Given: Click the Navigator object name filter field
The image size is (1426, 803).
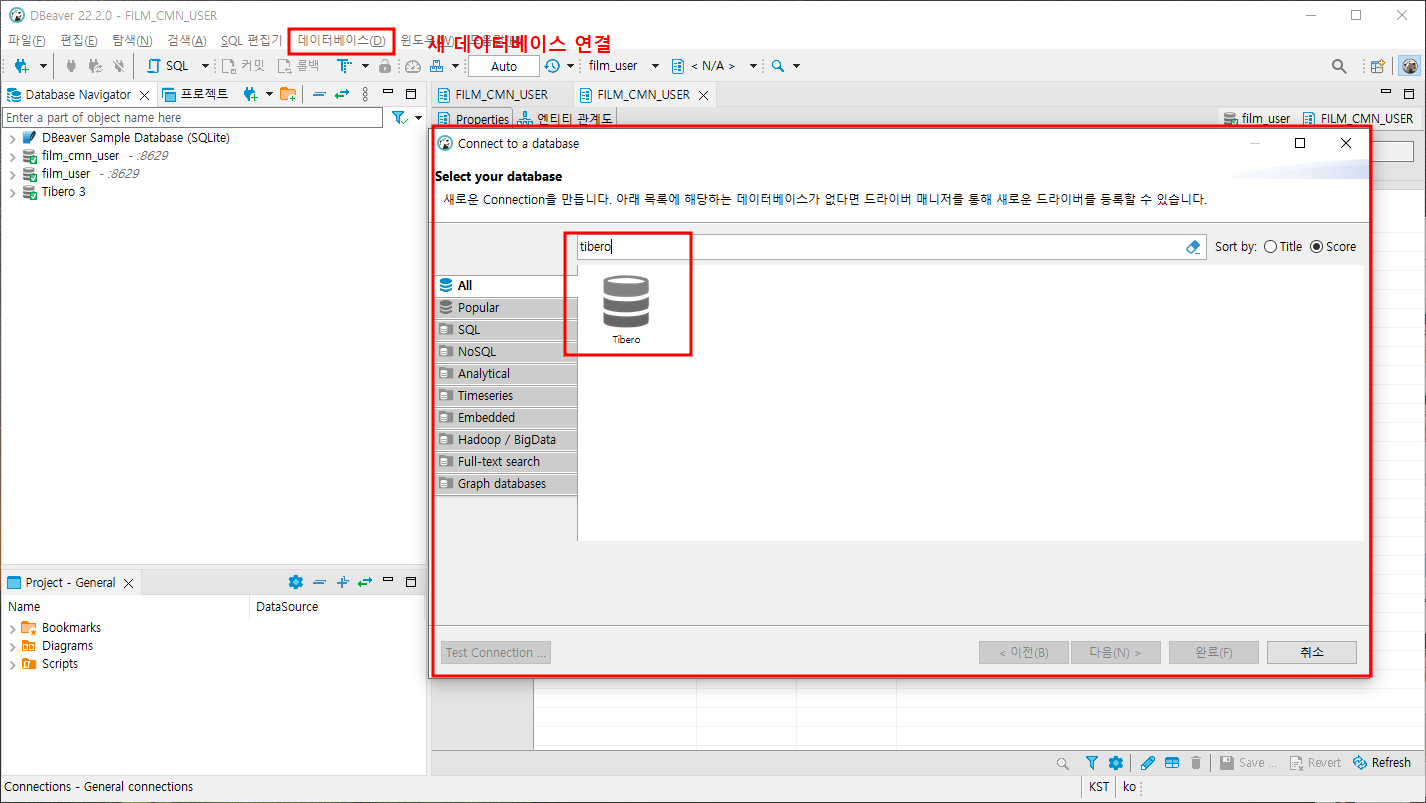Looking at the screenshot, I should (x=192, y=118).
